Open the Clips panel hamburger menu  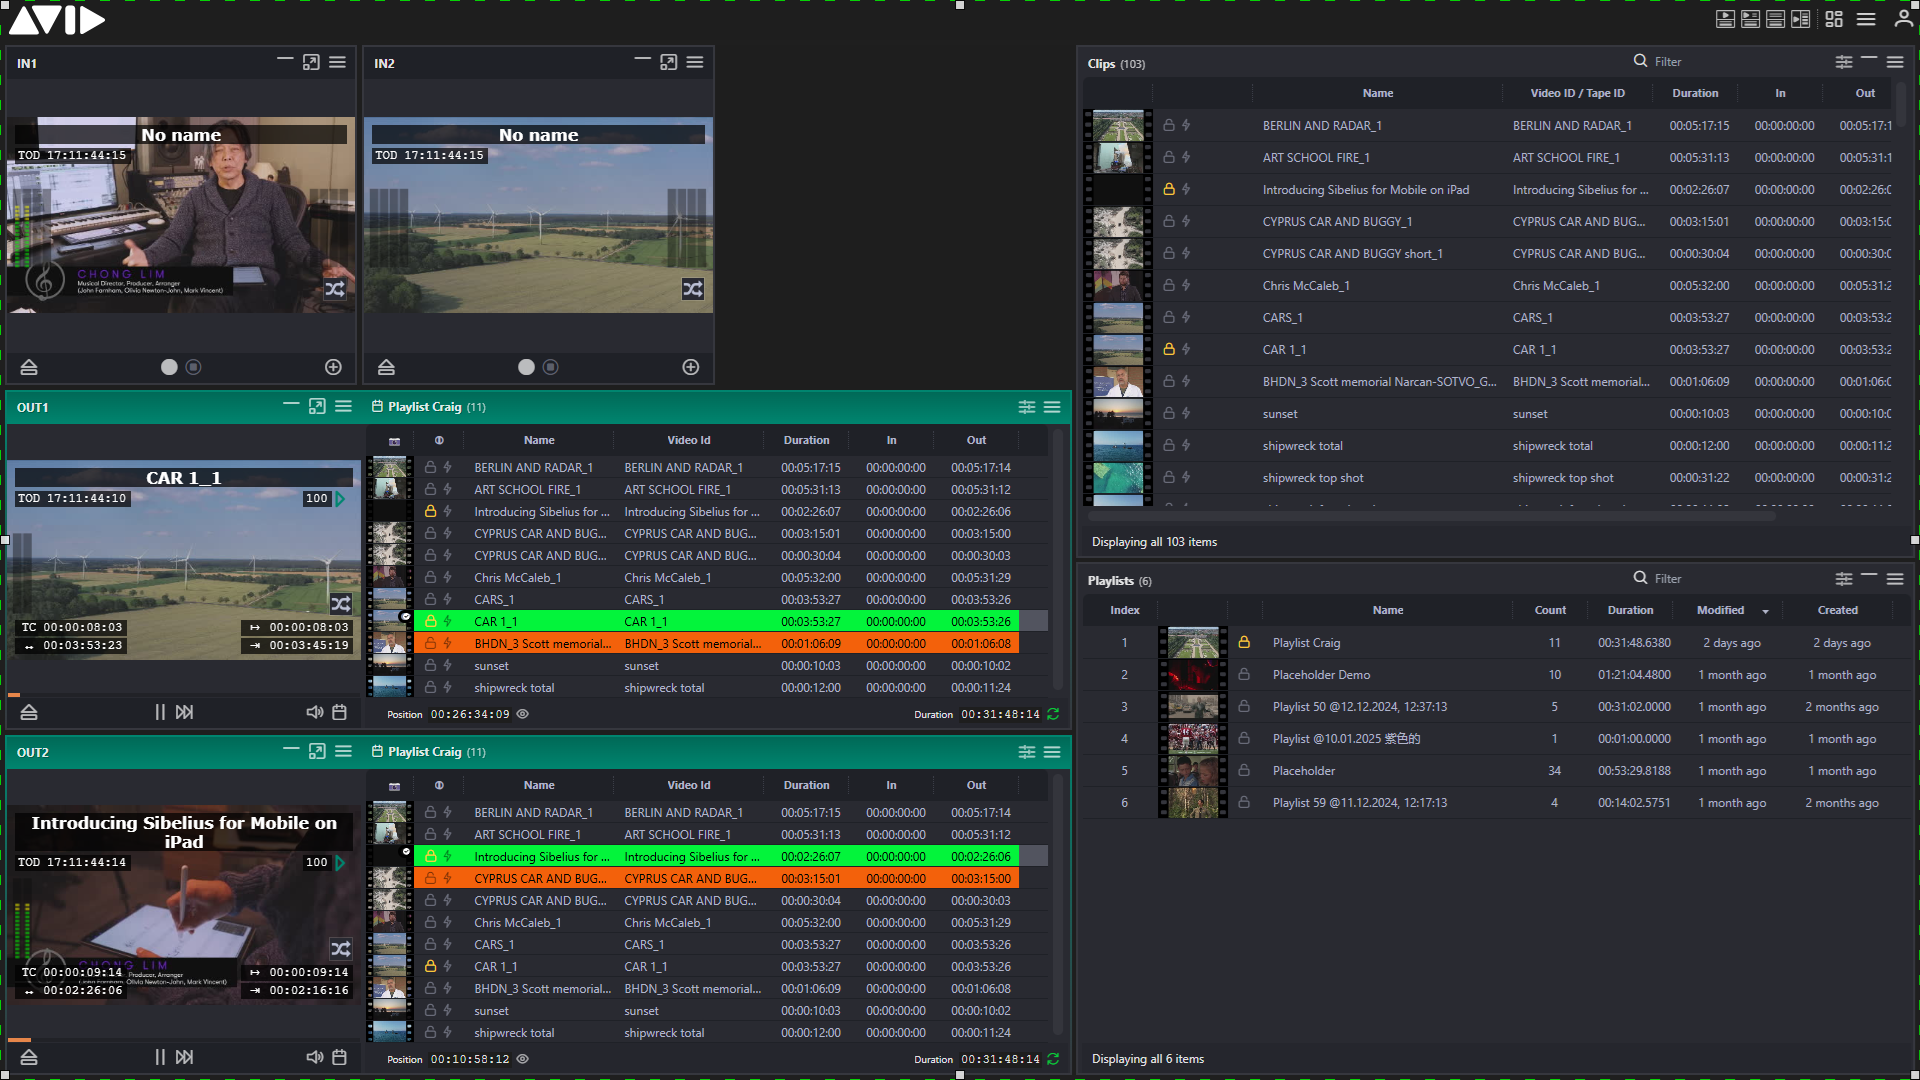pyautogui.click(x=1895, y=62)
